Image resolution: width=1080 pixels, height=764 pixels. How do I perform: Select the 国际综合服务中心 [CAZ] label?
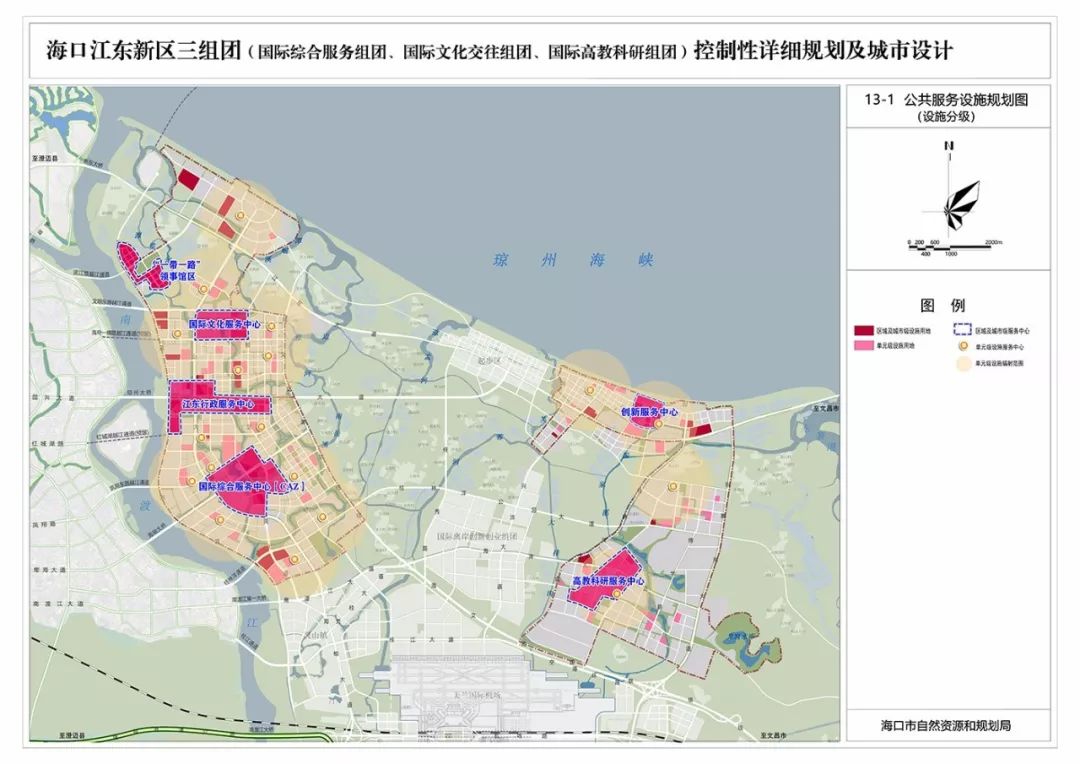(x=251, y=486)
